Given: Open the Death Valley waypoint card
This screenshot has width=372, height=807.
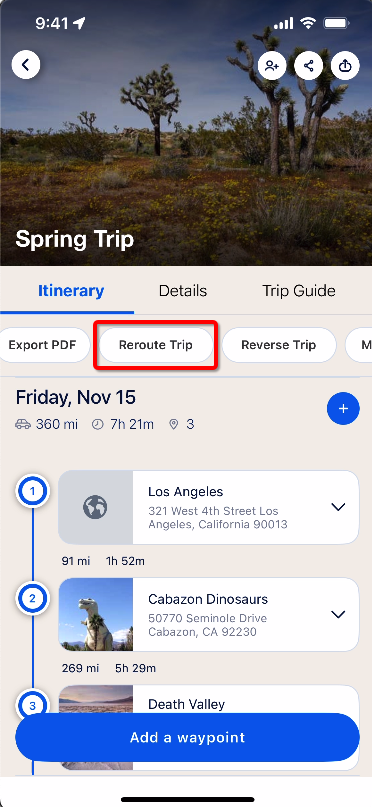Looking at the screenshot, I should tap(208, 699).
